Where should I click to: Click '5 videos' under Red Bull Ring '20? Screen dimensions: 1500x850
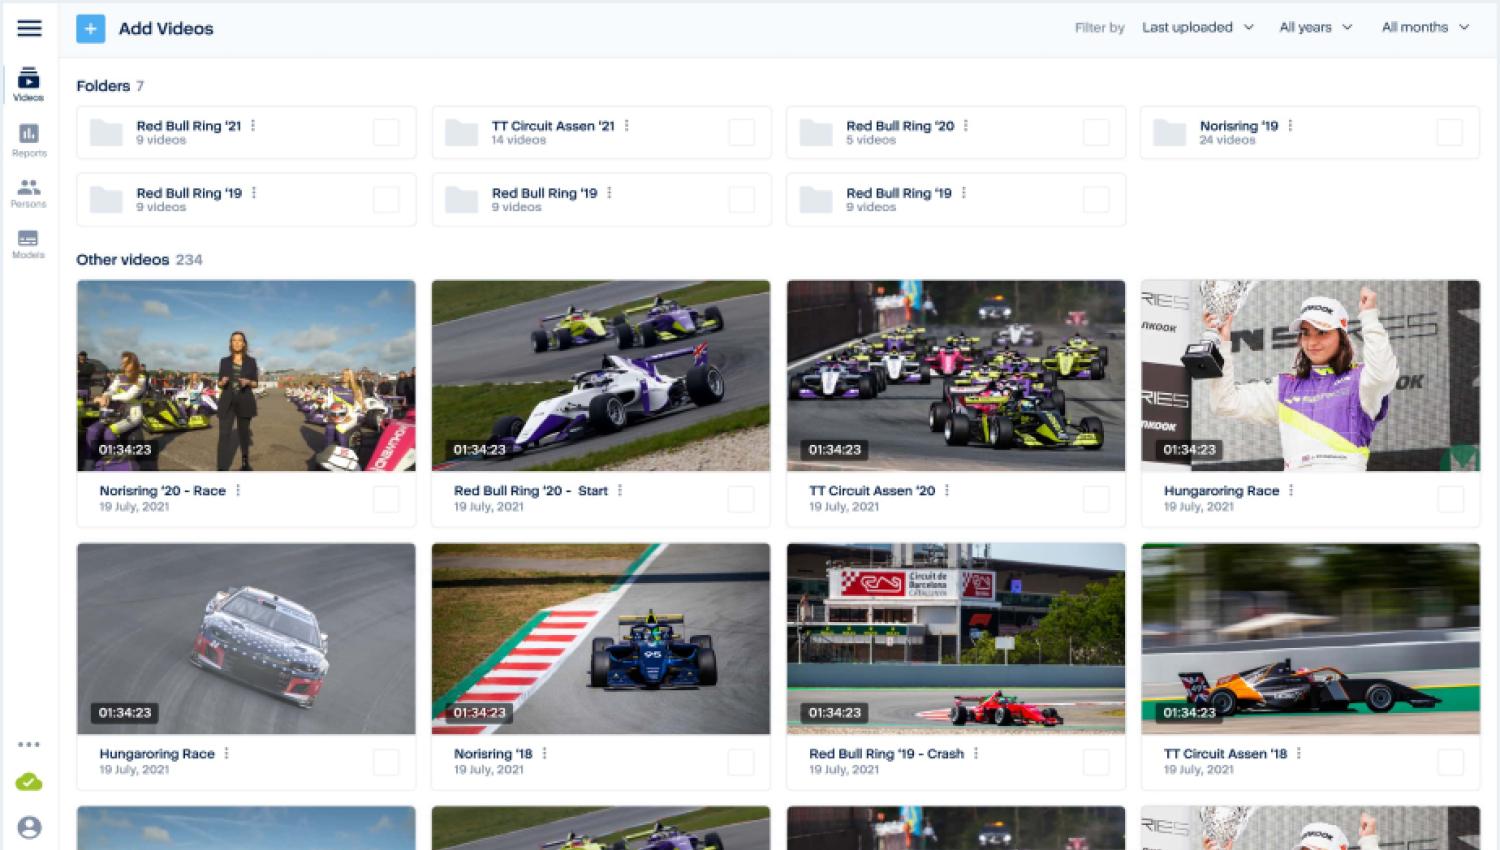pyautogui.click(x=870, y=141)
